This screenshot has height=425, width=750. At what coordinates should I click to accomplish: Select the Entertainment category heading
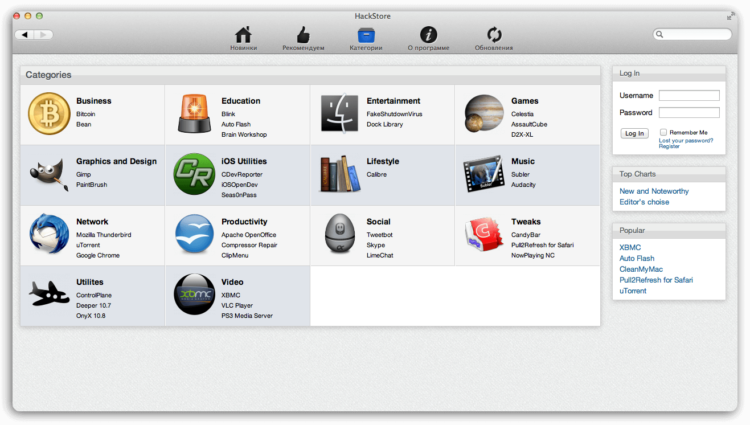click(x=393, y=101)
